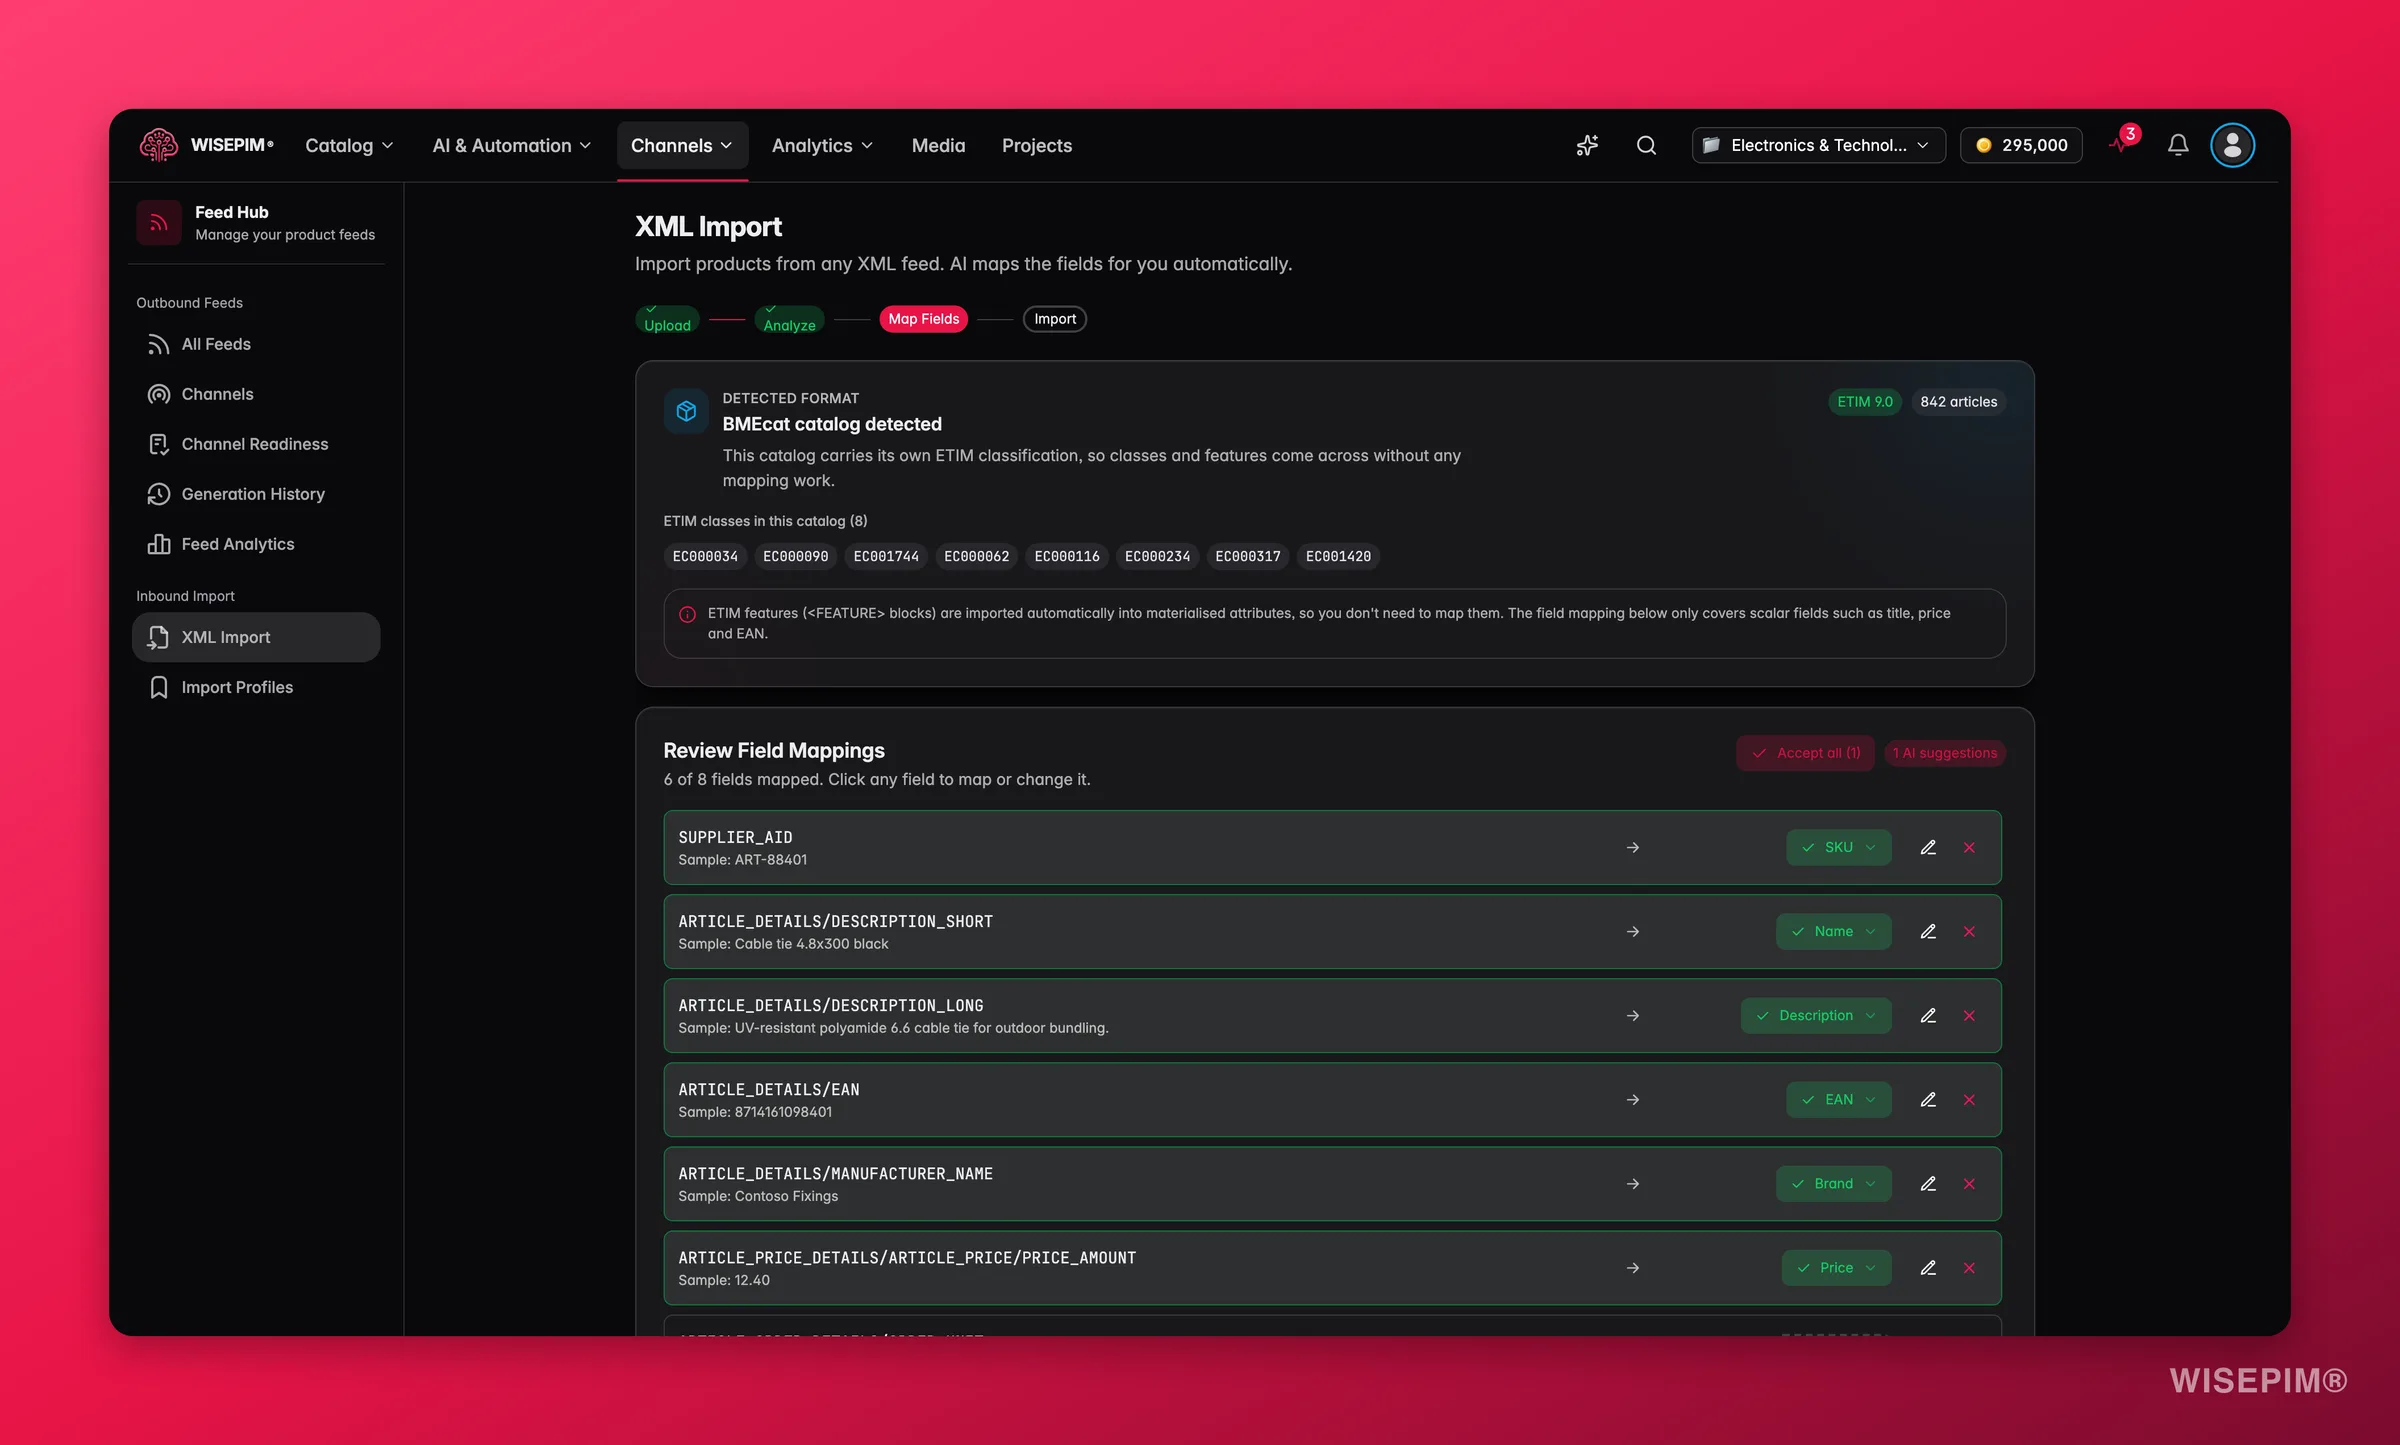Click ETIM class chip EC000062
Viewport: 2400px width, 1445px height.
point(976,557)
